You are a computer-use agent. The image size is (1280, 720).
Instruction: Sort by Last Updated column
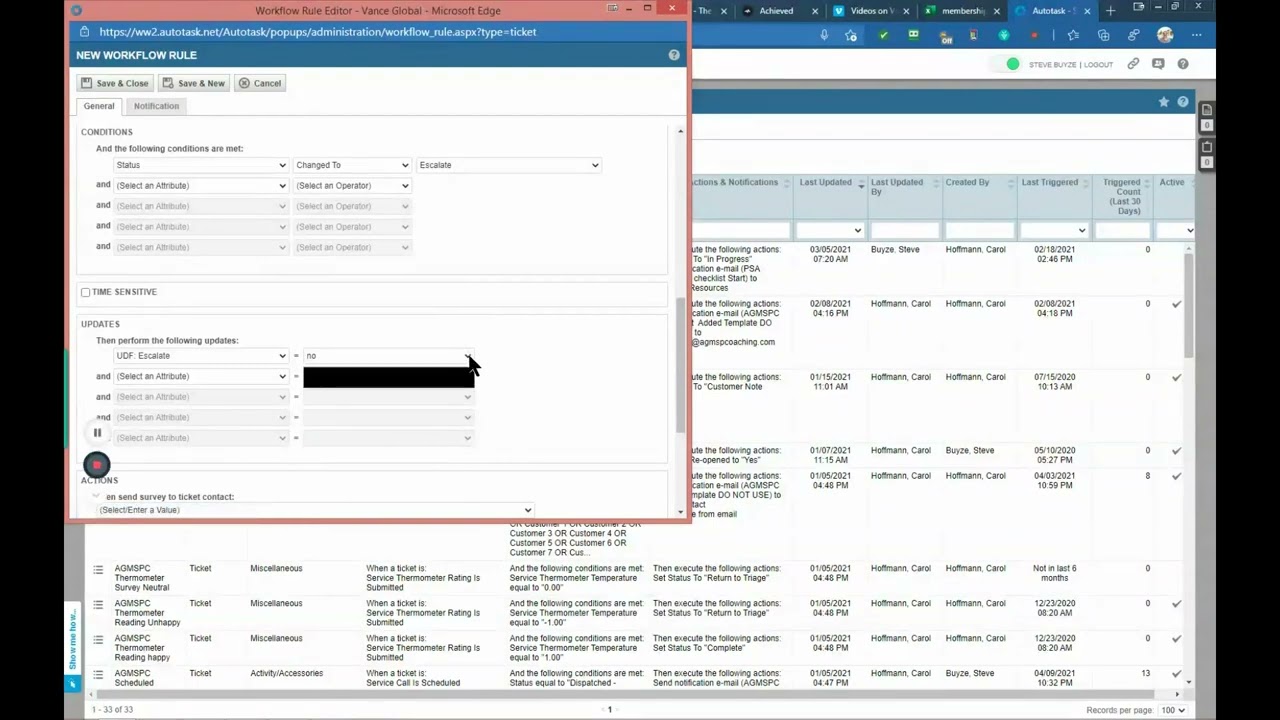[825, 182]
